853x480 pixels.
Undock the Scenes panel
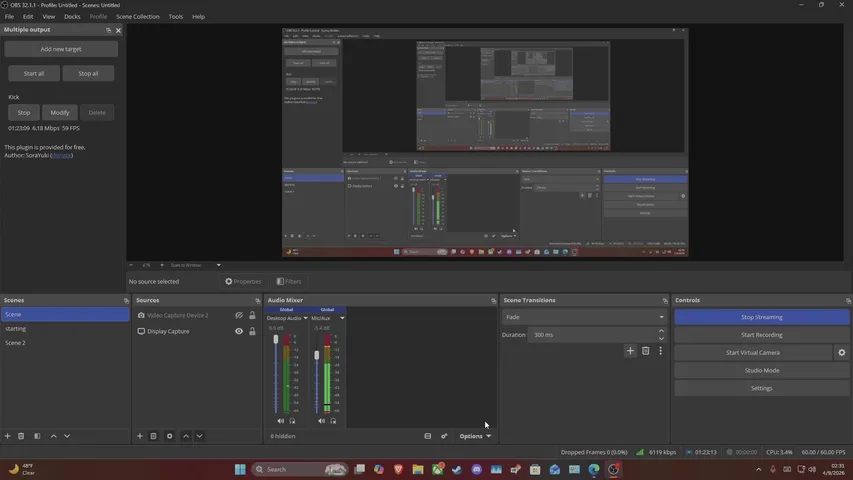[x=126, y=300]
